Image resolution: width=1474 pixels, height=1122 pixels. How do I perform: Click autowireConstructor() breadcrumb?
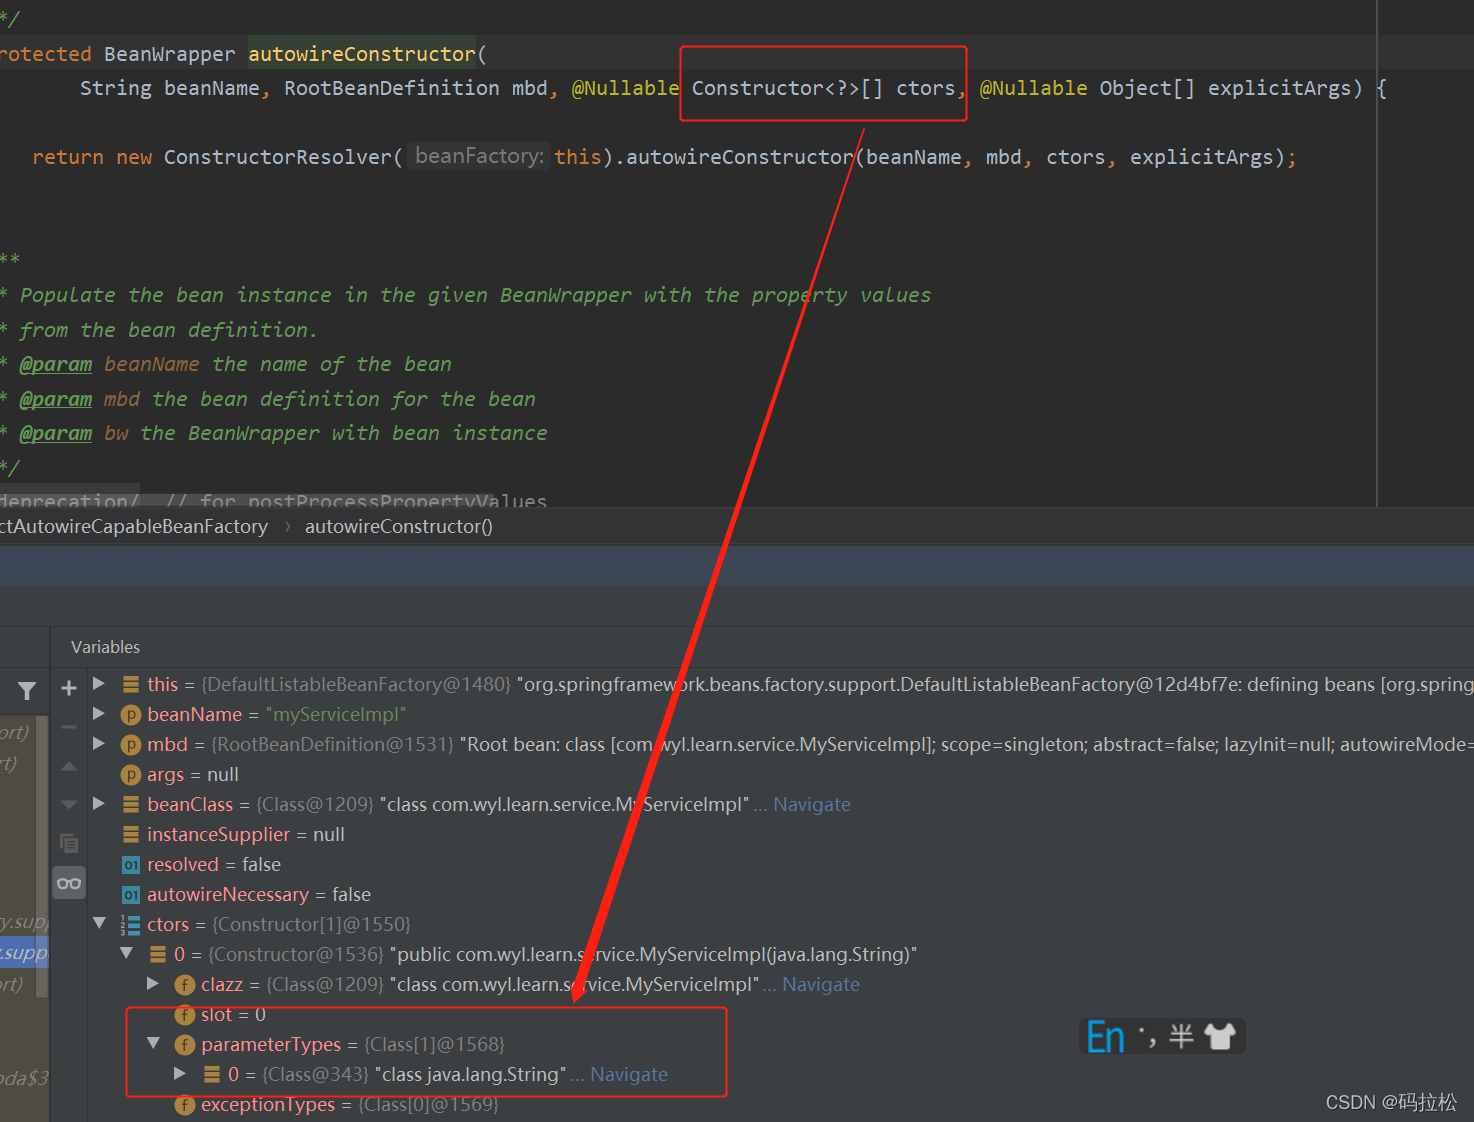pyautogui.click(x=399, y=526)
